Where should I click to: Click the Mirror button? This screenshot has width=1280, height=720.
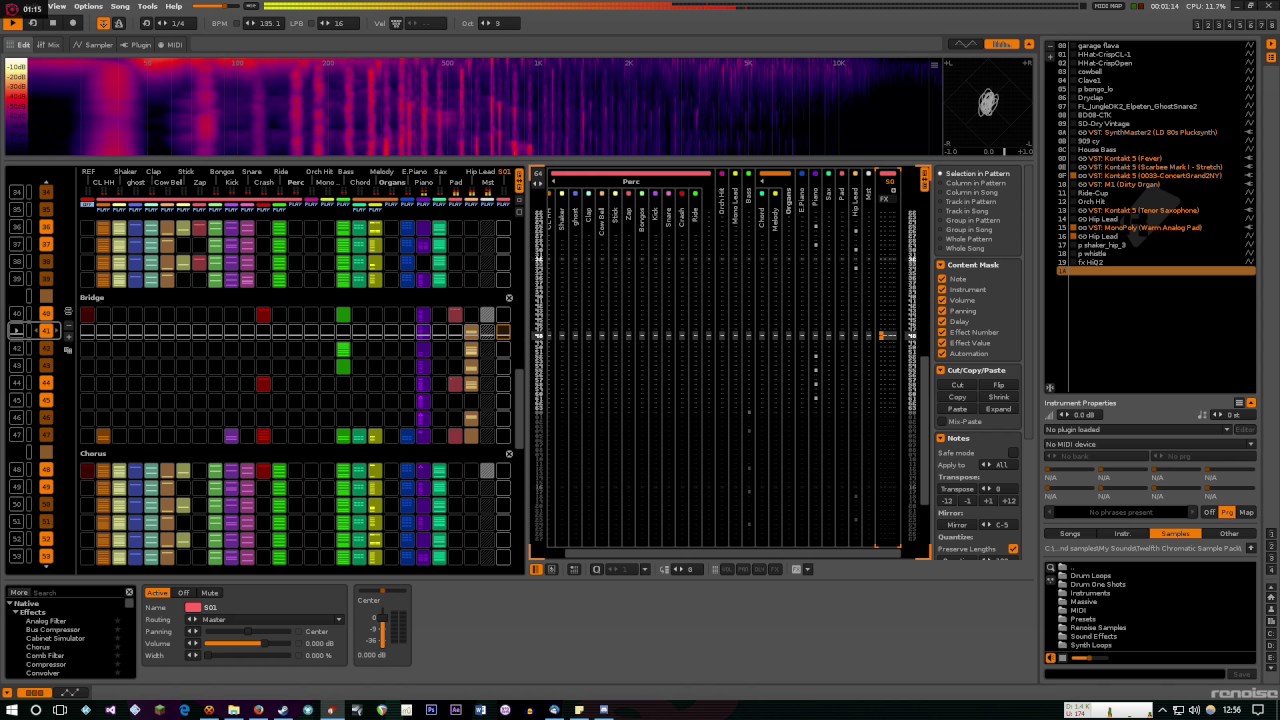[x=957, y=525]
